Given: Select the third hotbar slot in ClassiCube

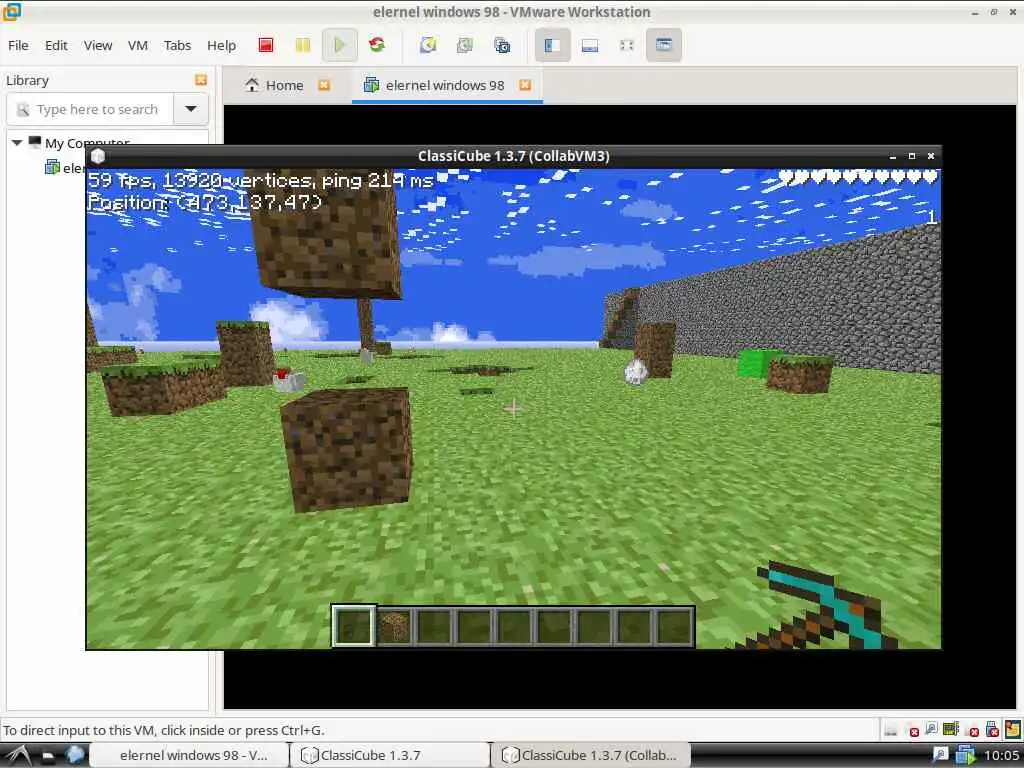Looking at the screenshot, I should [434, 626].
